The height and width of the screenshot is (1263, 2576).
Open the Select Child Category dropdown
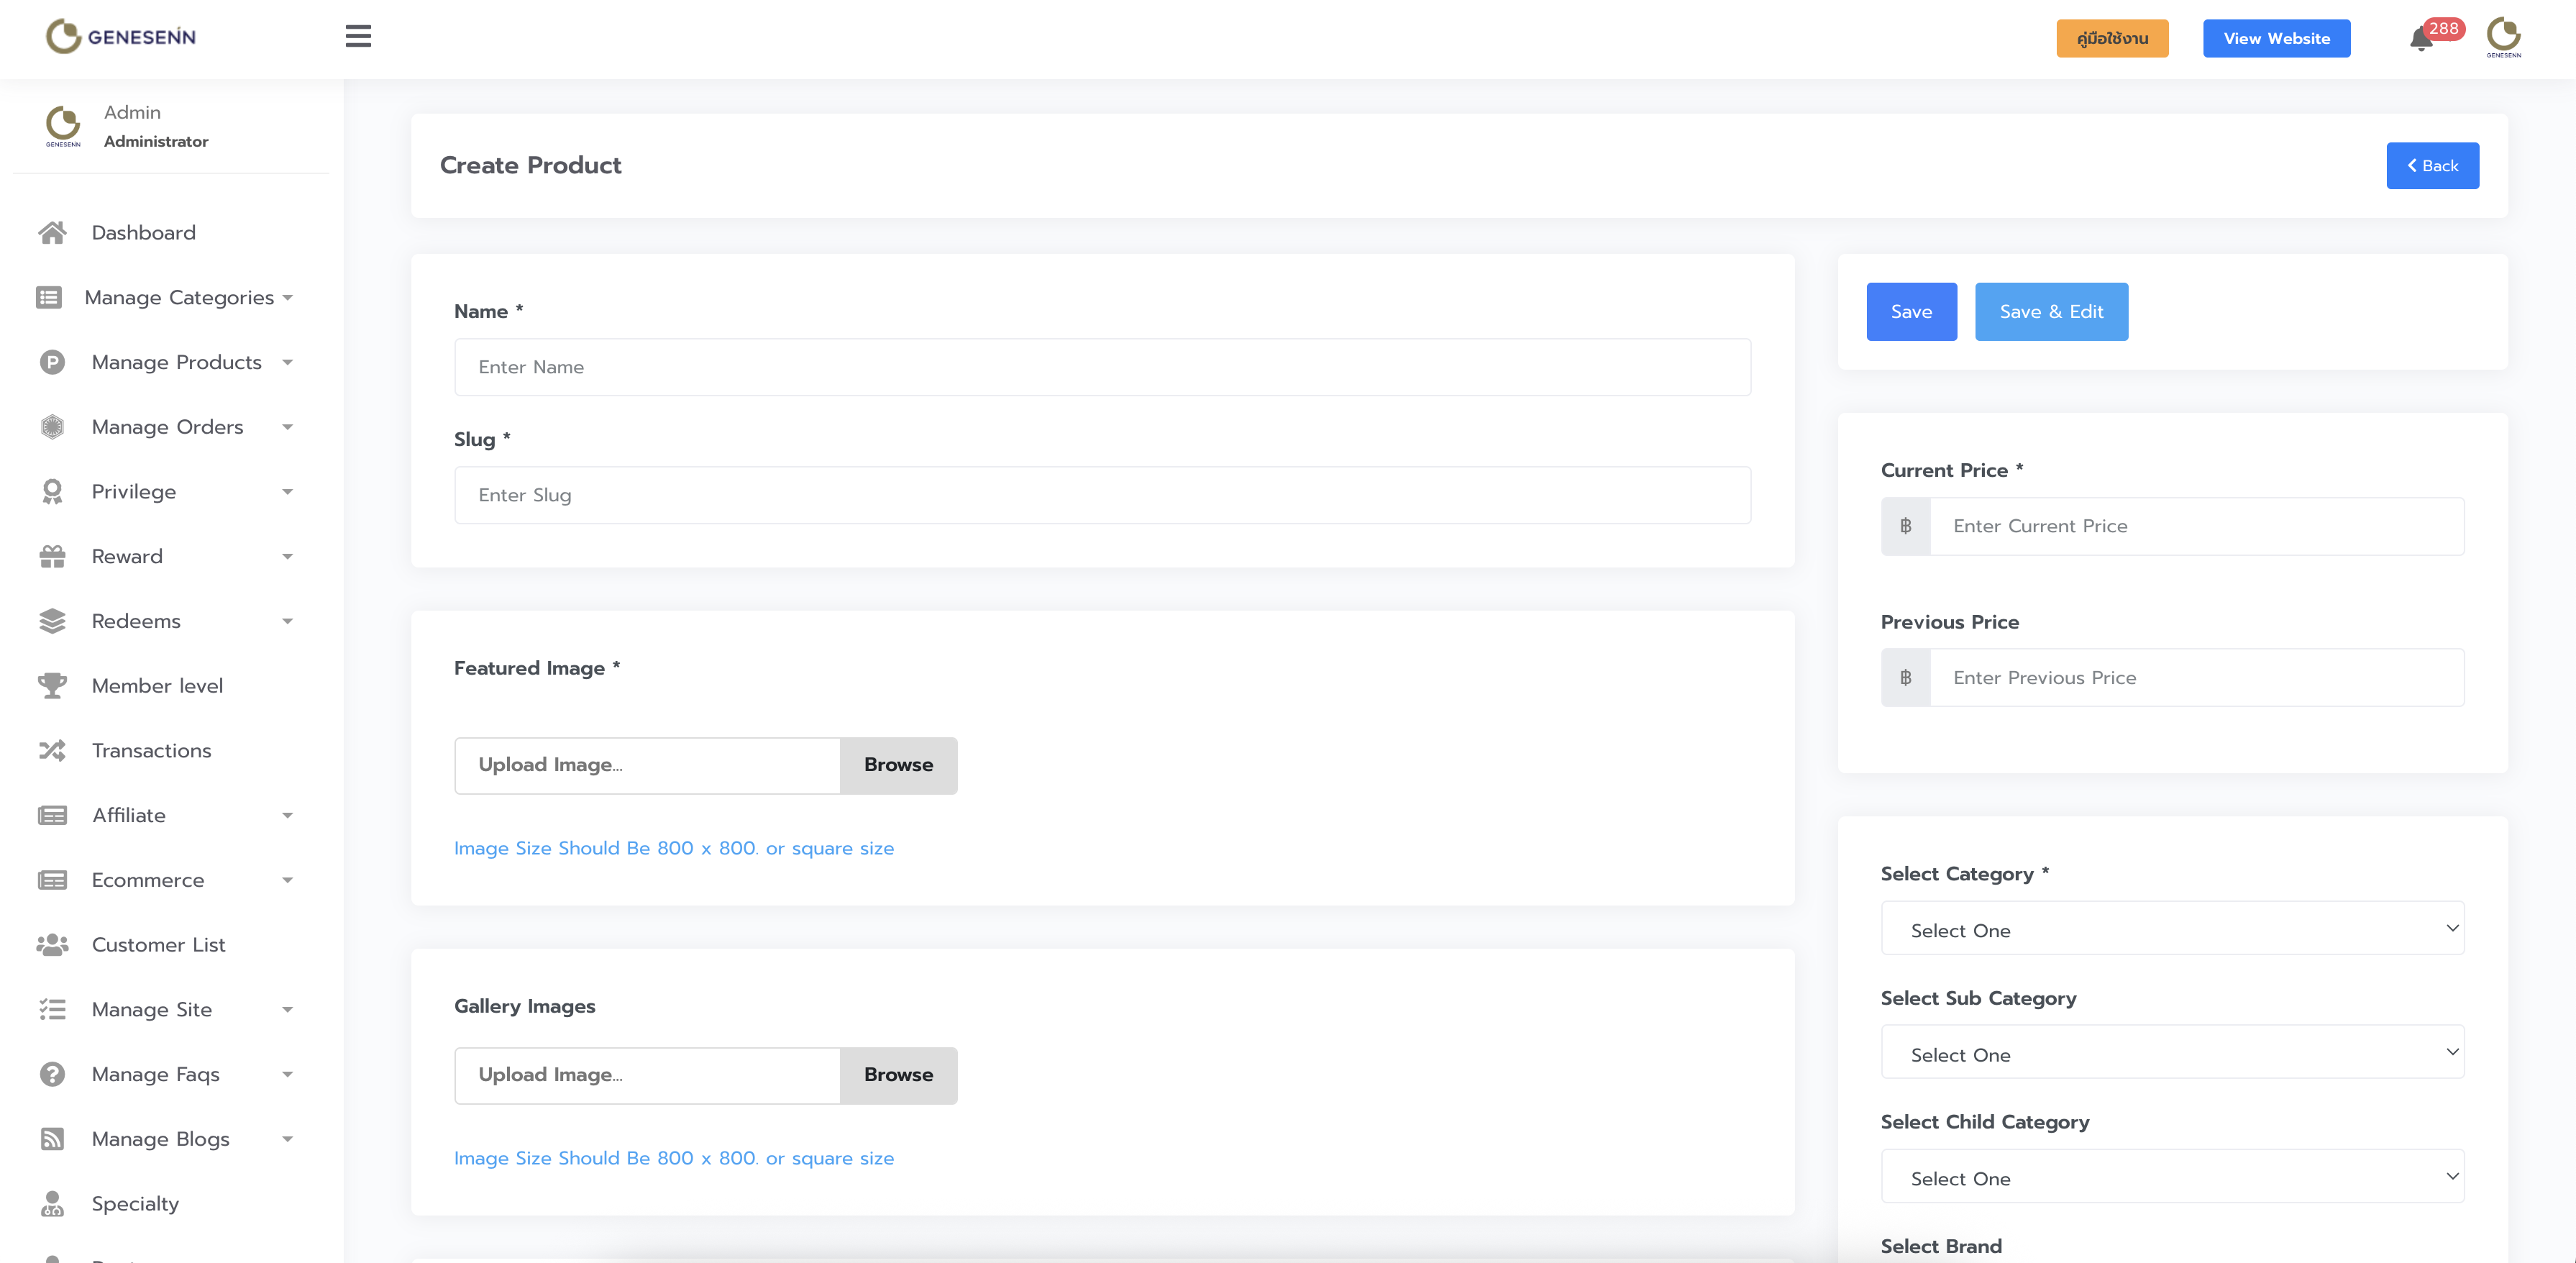(x=2171, y=1178)
